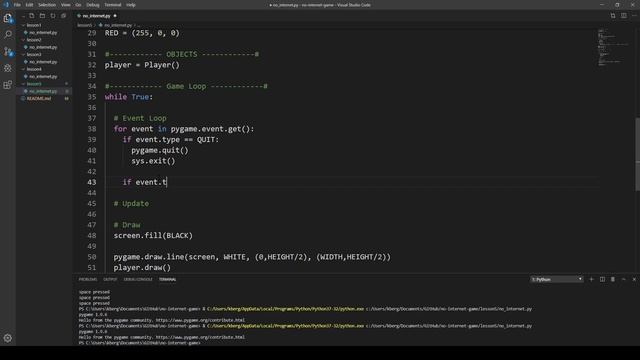Screen dimensions: 640x360
Task: Click the 'pygame.quit()' code line
Action: coord(160,150)
